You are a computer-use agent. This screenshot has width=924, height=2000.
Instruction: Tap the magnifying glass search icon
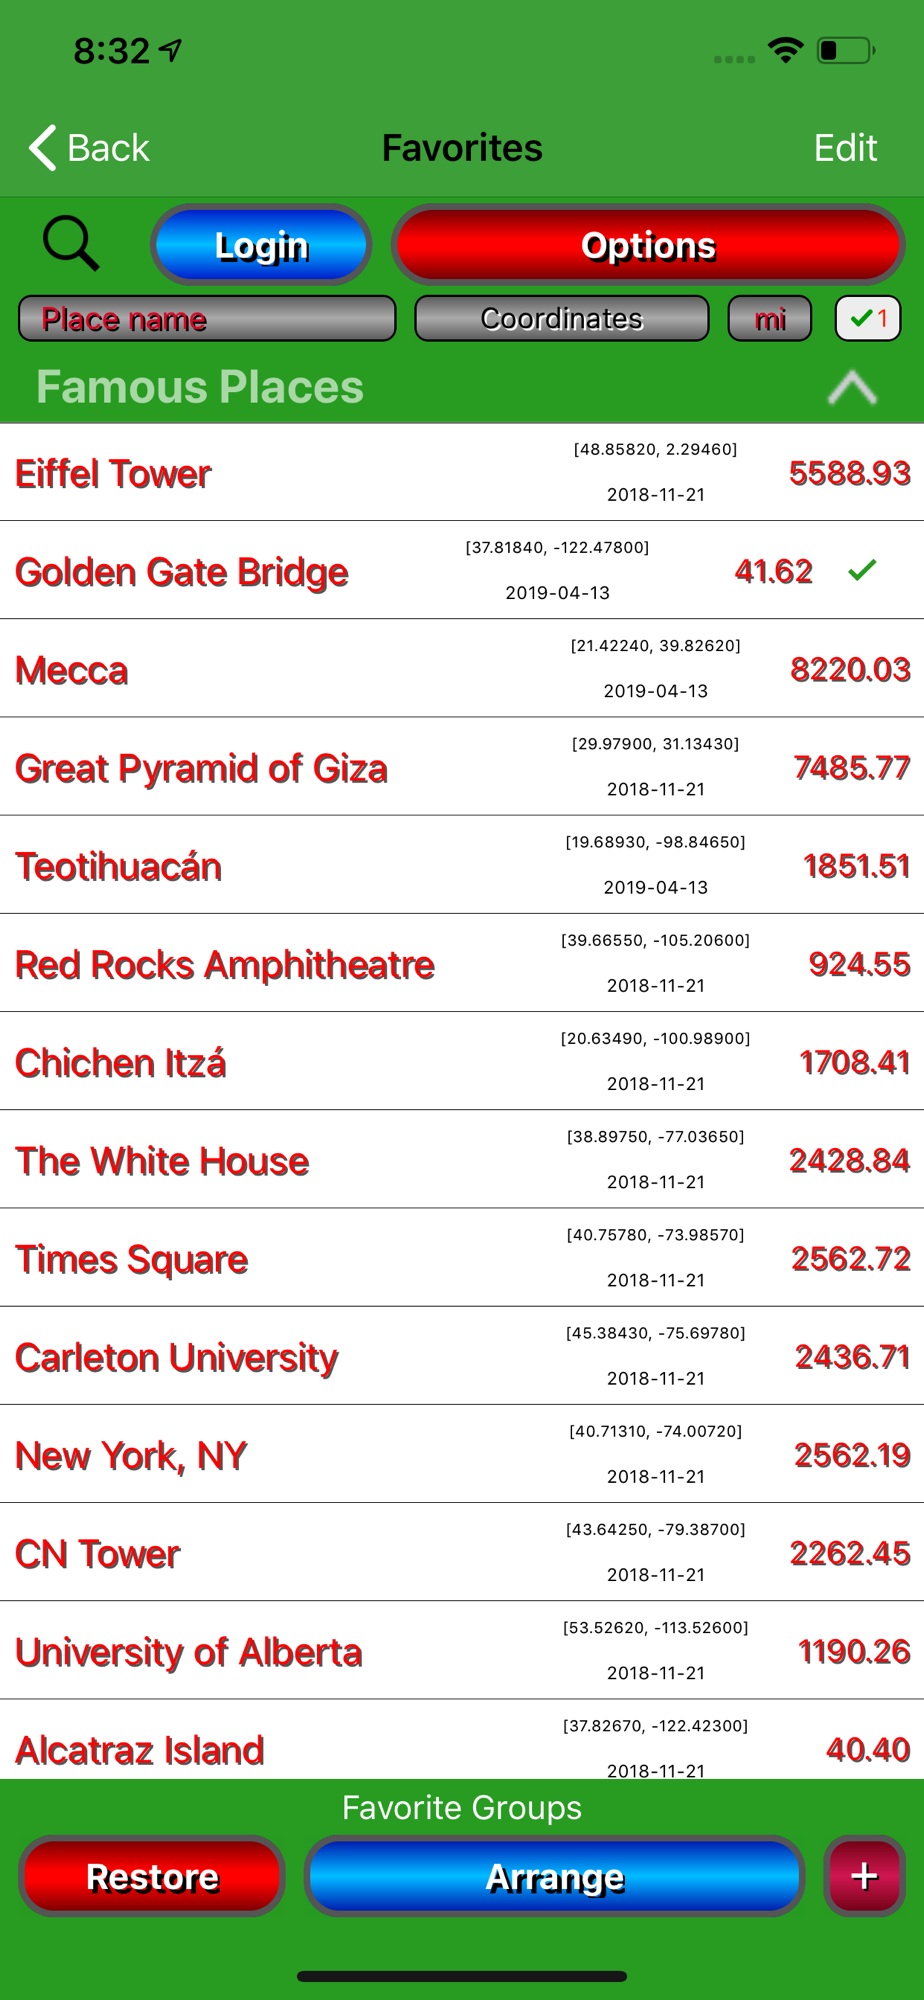coord(71,243)
